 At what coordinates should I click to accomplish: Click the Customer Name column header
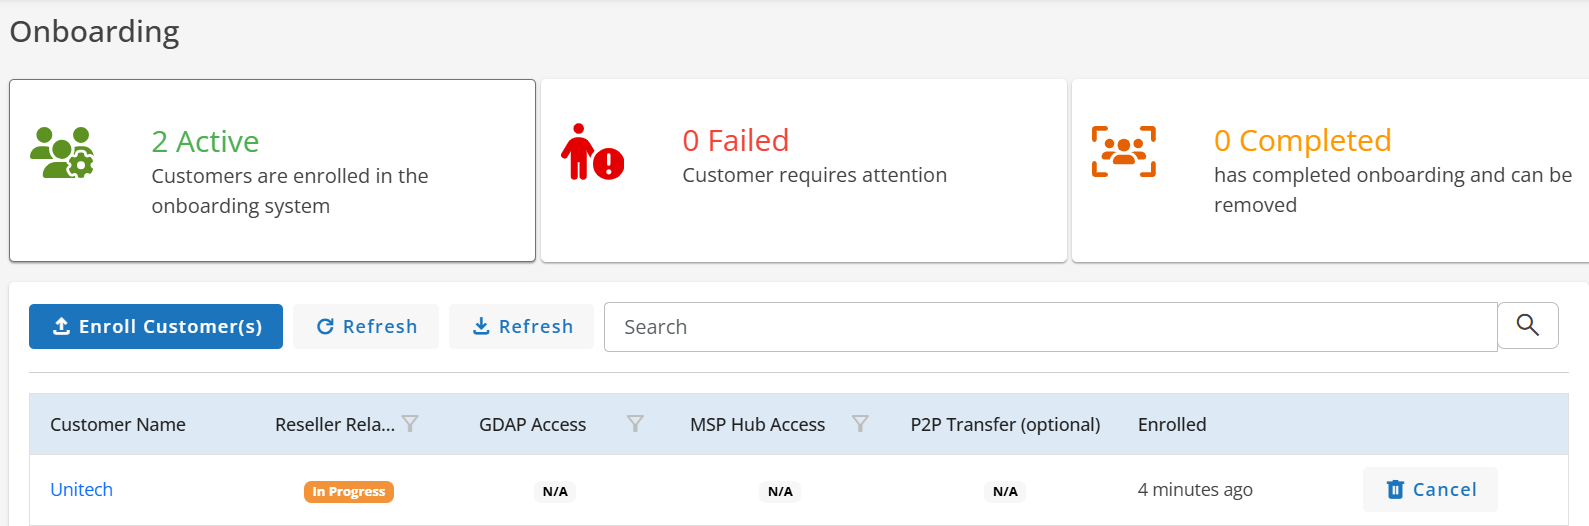118,424
